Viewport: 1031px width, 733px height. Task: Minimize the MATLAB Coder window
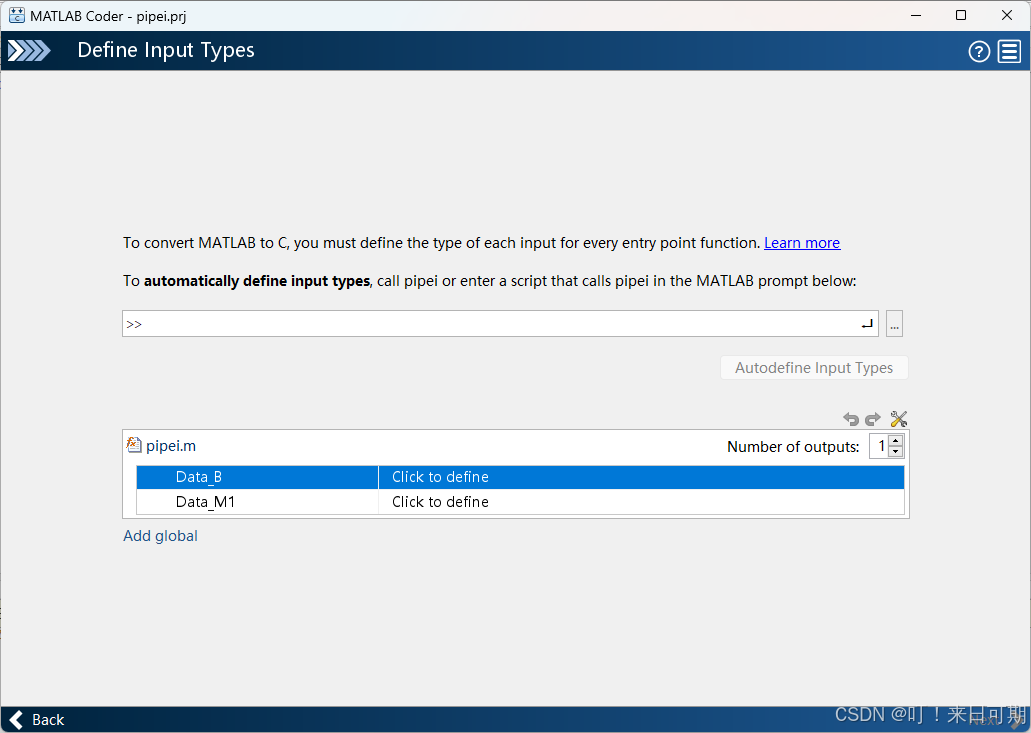916,15
